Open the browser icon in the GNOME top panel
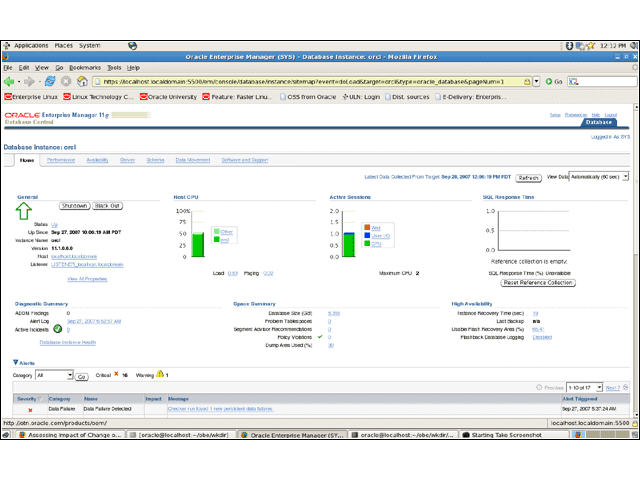This screenshot has width=640, height=480. click(132, 46)
